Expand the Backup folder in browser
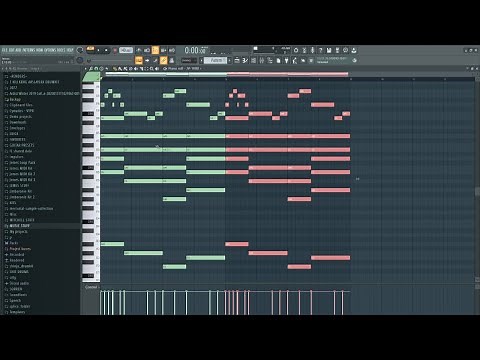Viewport: 480px width, 360px height. [15, 99]
